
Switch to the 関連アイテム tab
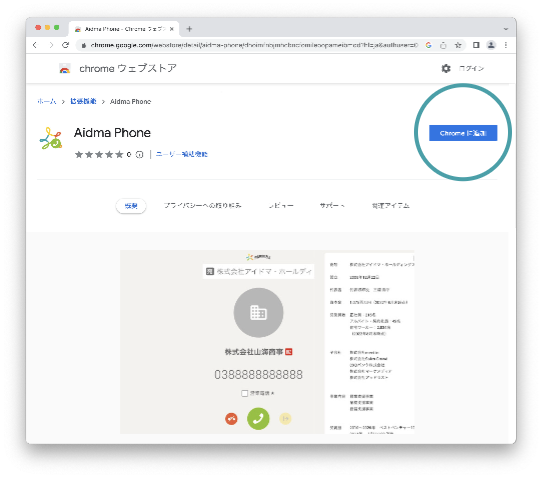point(391,206)
